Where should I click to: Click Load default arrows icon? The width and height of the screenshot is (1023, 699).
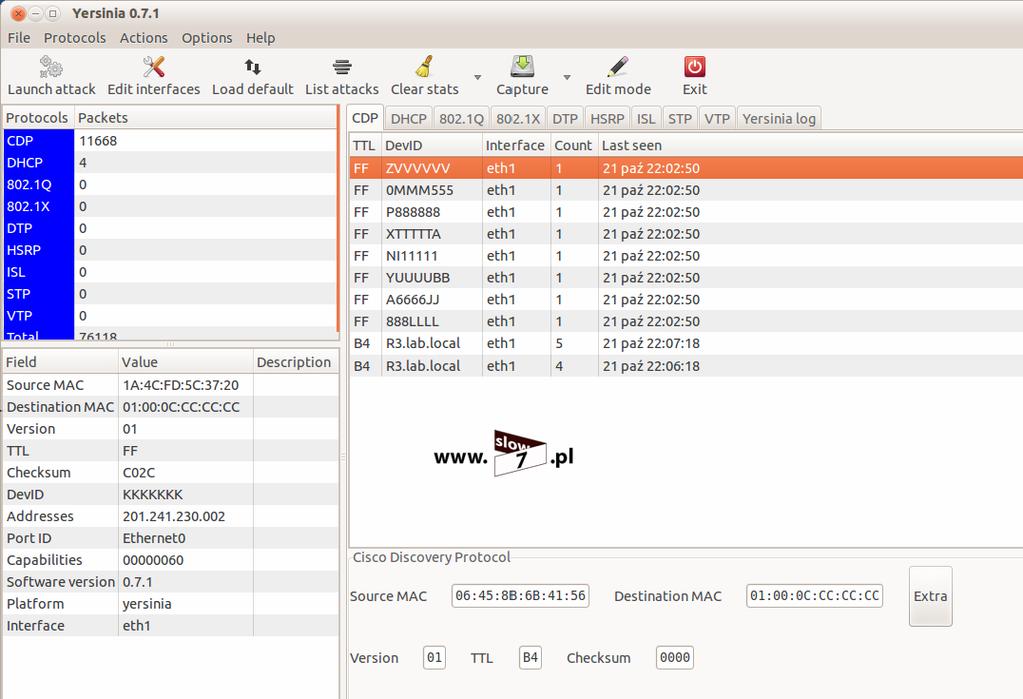pyautogui.click(x=252, y=67)
